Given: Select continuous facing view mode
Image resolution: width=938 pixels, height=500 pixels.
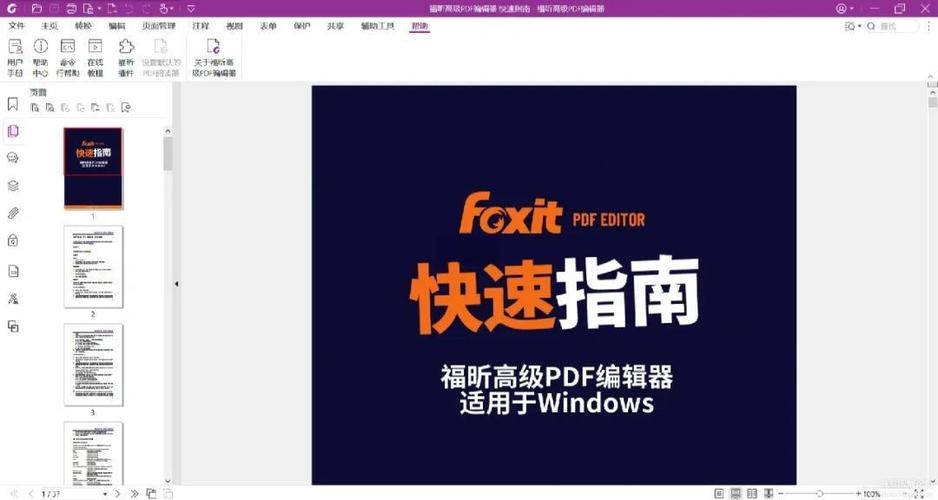Looking at the screenshot, I should click(x=769, y=494).
